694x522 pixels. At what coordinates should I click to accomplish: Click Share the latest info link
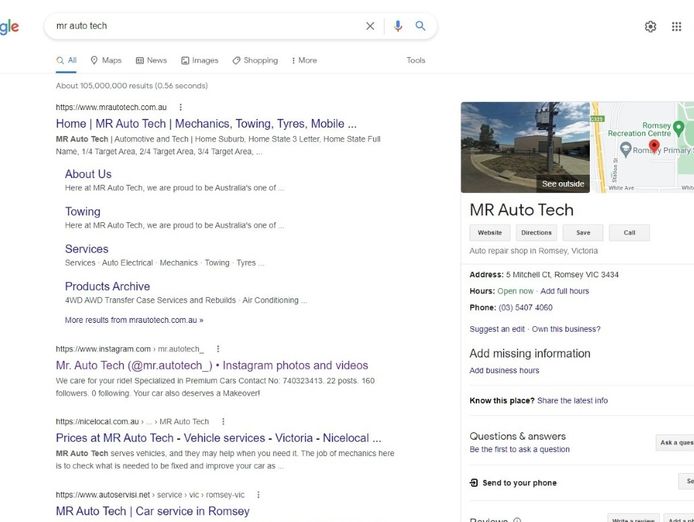click(572, 400)
